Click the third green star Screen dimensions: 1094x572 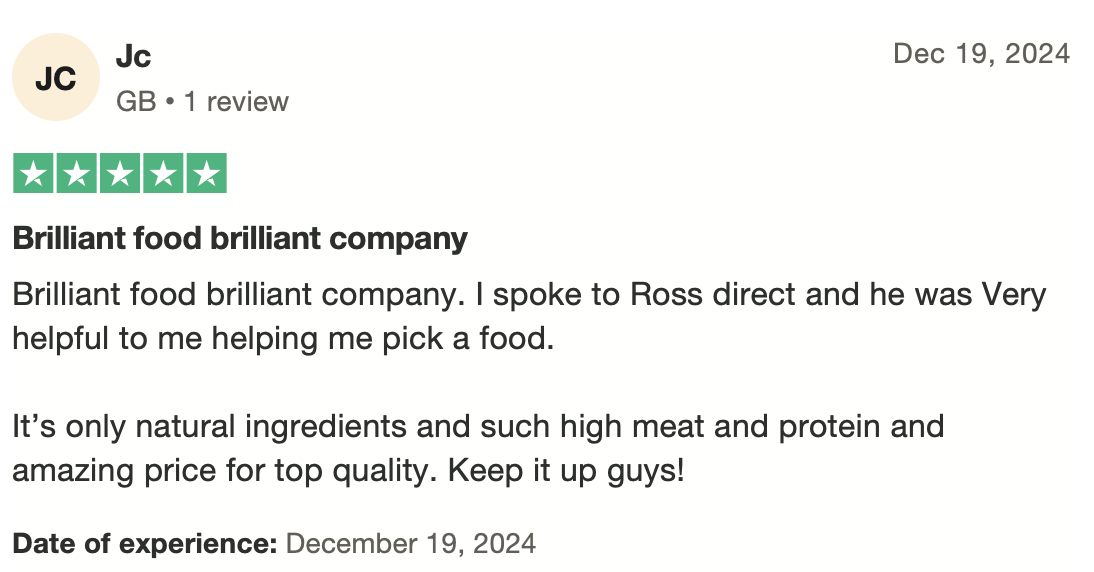(120, 172)
